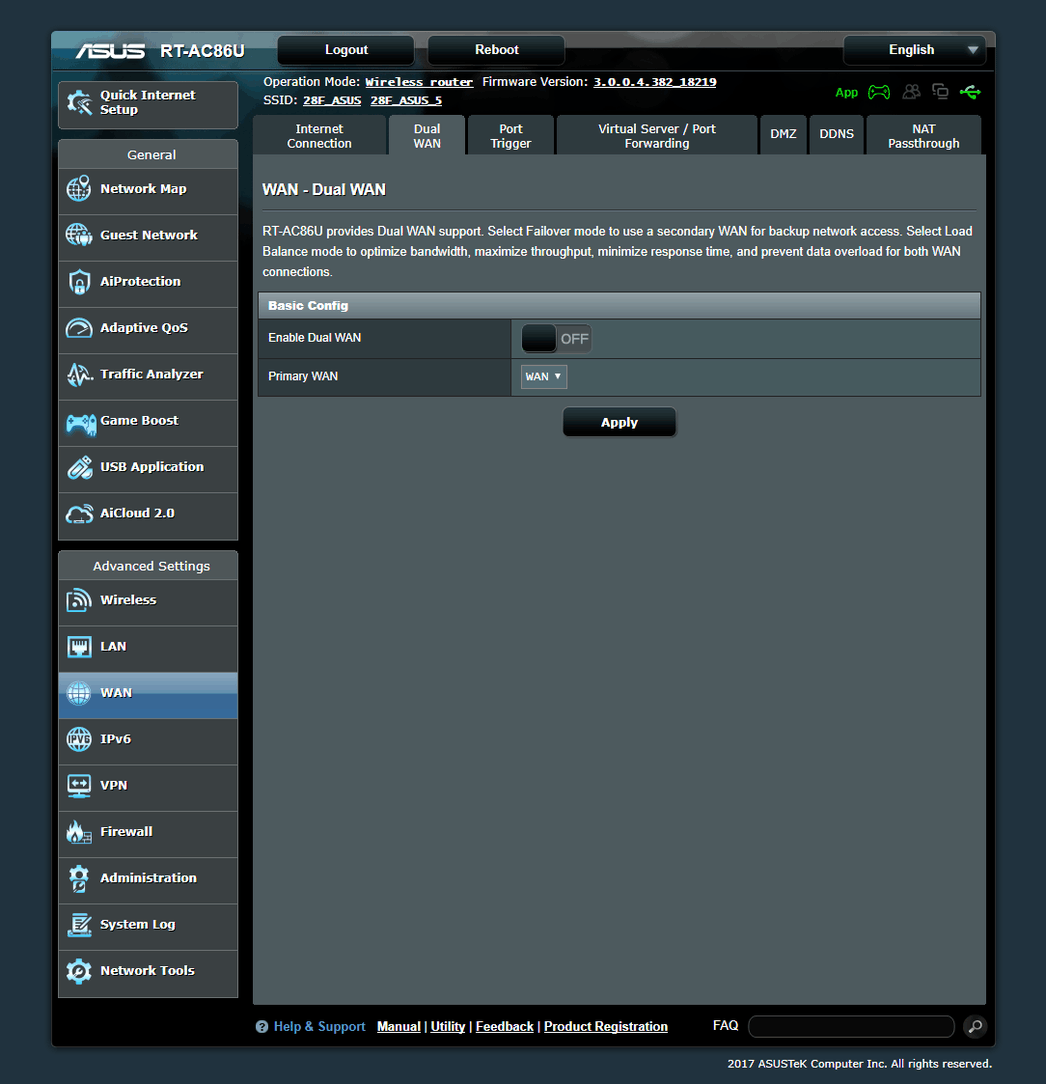Toggle the Enable Dual WAN switch
This screenshot has height=1084, width=1046.
pyautogui.click(x=556, y=339)
